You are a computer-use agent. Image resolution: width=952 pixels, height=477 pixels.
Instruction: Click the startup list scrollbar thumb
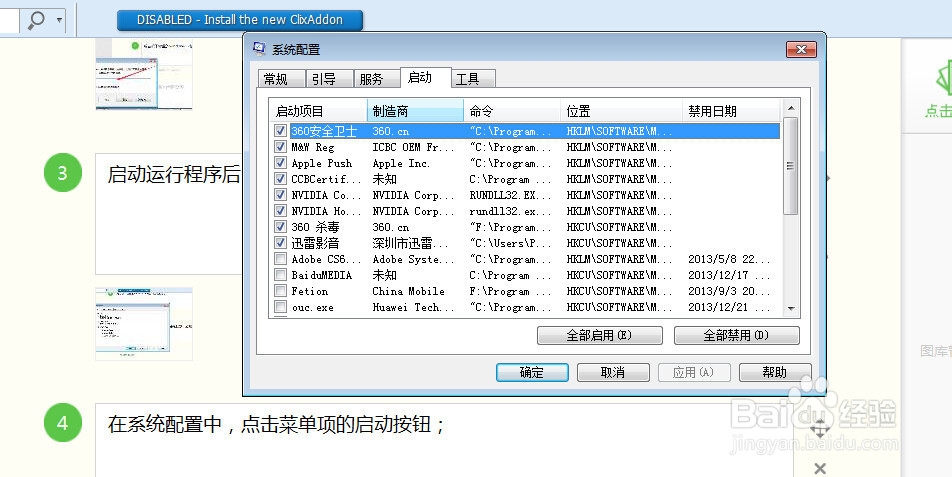point(790,166)
